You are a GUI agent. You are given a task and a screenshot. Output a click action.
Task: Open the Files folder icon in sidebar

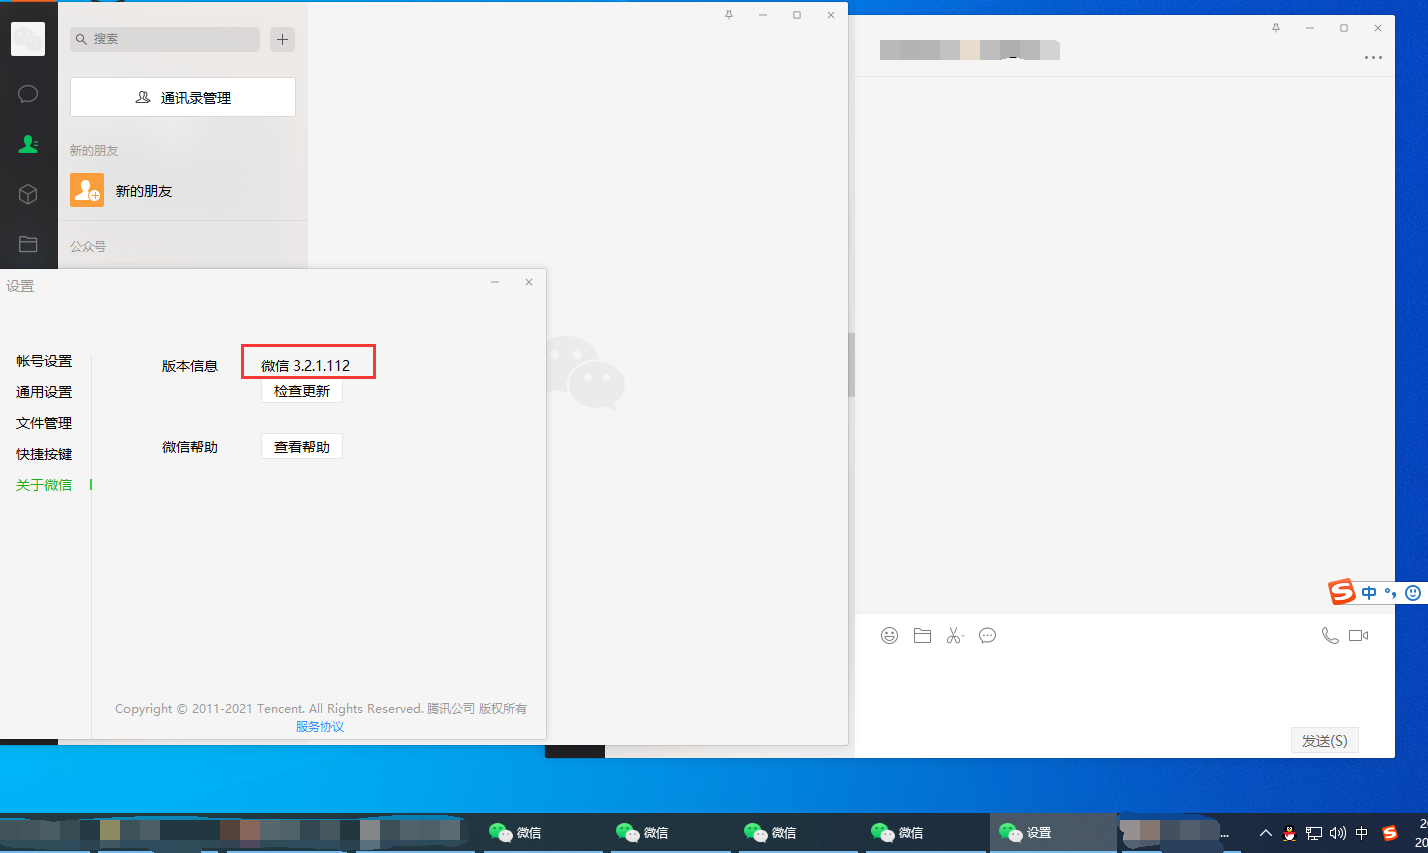(x=28, y=244)
